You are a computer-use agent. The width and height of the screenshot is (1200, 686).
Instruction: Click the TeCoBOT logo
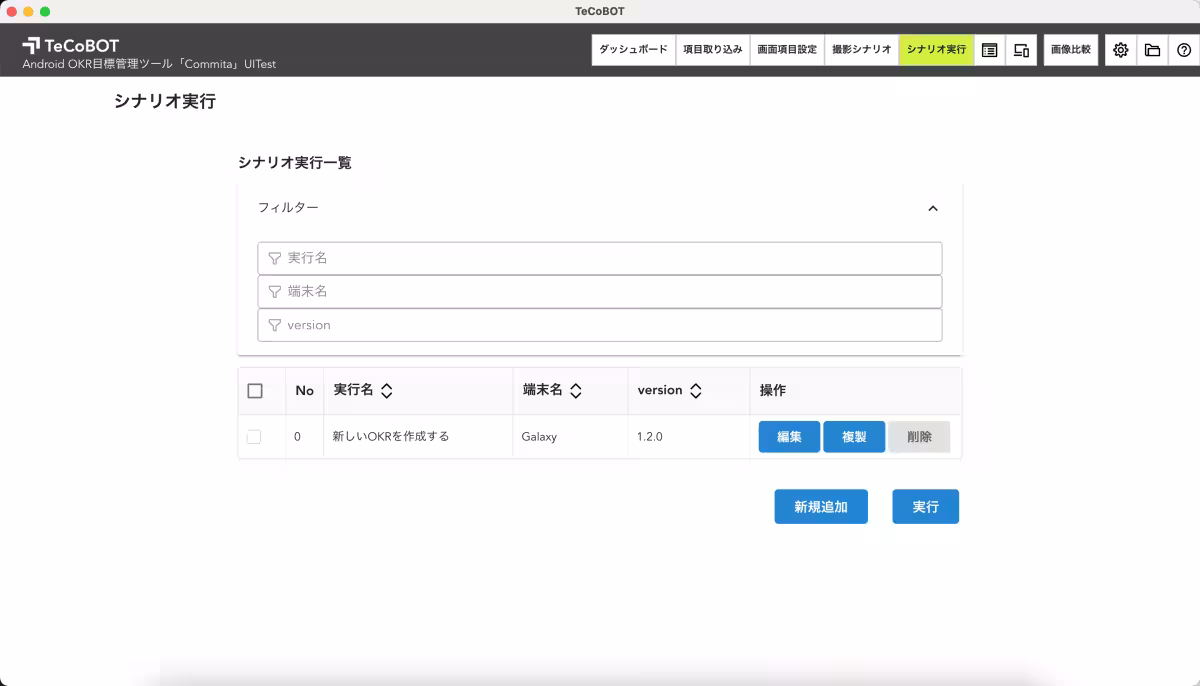click(70, 45)
